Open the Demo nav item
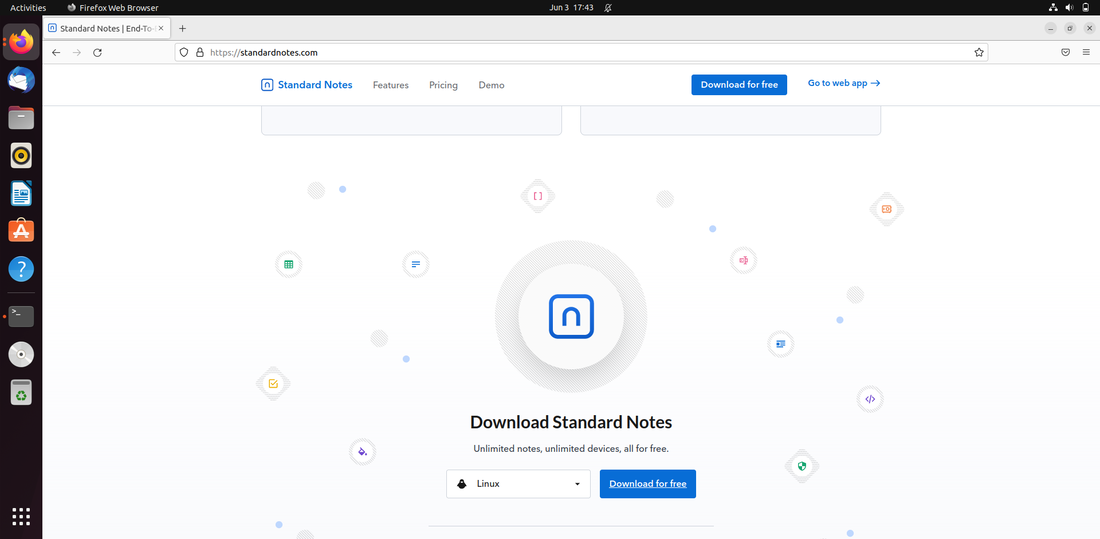The image size is (1100, 539). [491, 85]
